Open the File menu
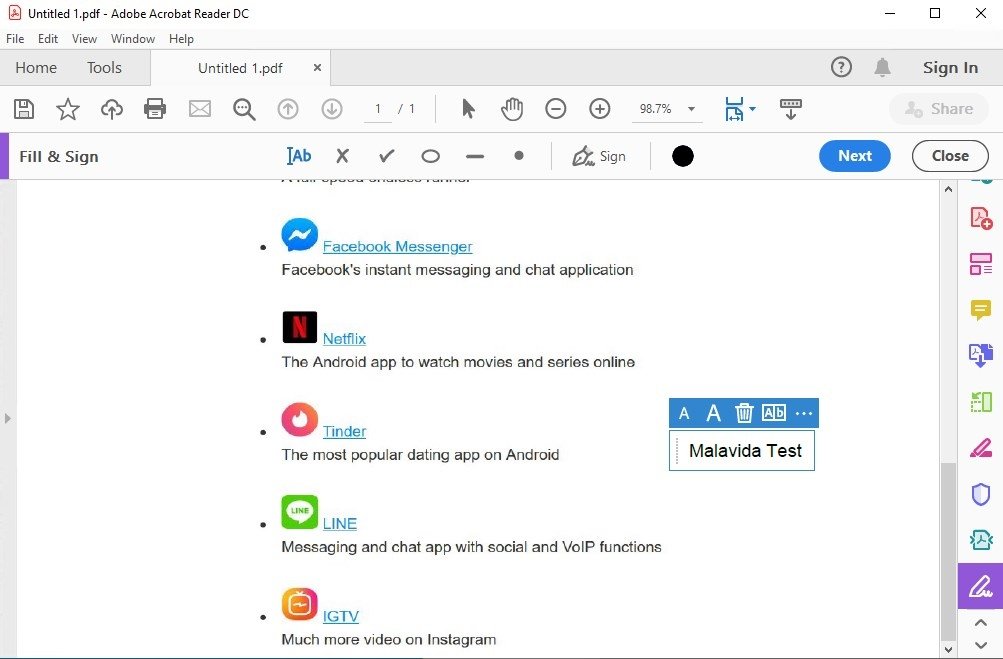Viewport: 1003px width, 659px height. pyautogui.click(x=15, y=38)
